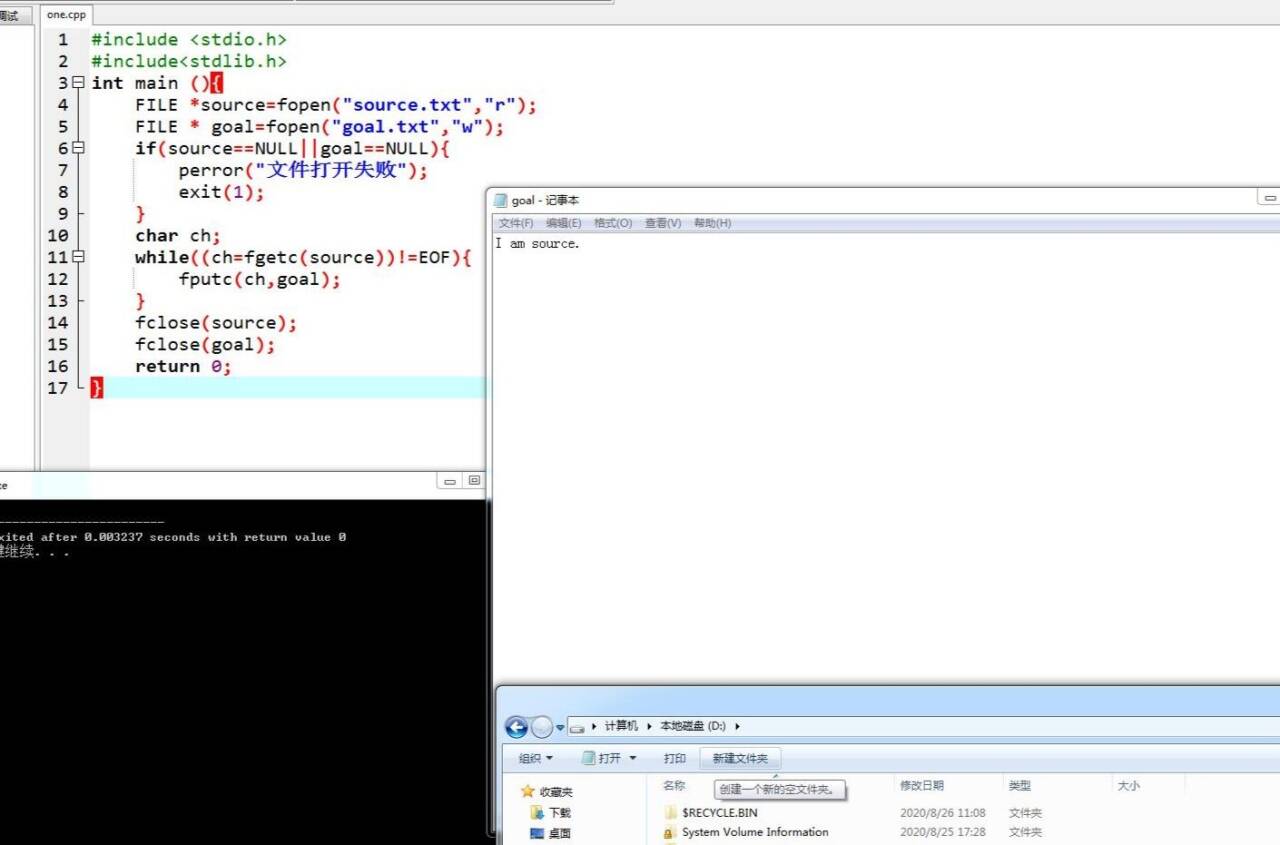Select the $RECYCLE.BIN folder

[719, 813]
